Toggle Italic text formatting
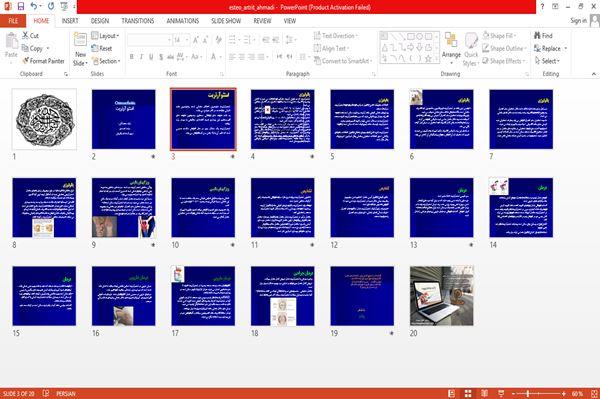Image resolution: width=600 pixels, height=399 pixels. (141, 57)
